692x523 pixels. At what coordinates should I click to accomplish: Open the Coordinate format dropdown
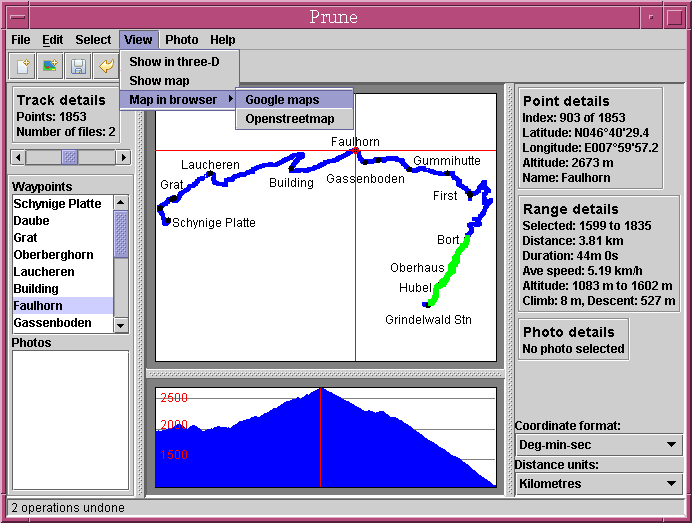click(x=599, y=445)
